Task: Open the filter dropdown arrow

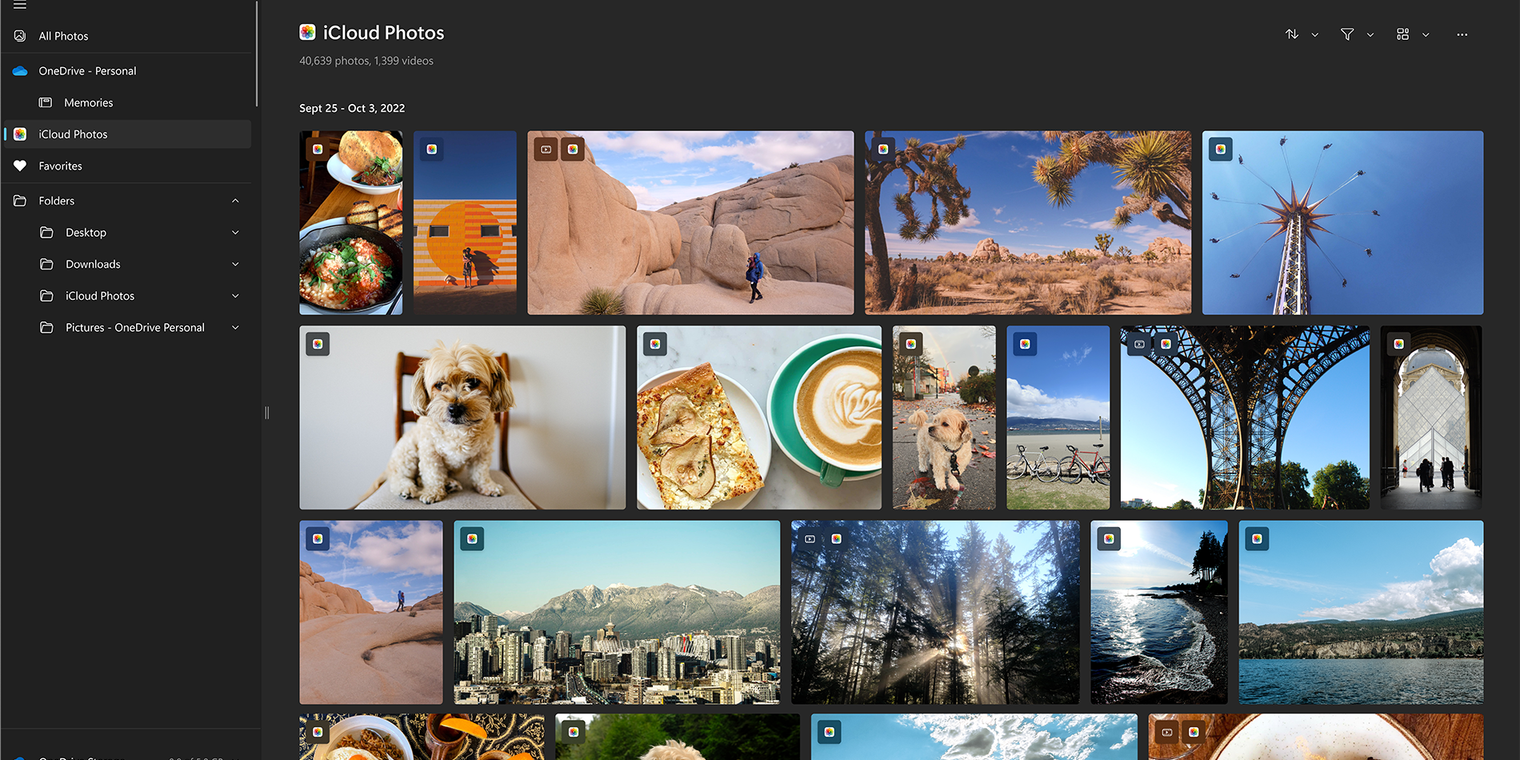Action: (x=1370, y=35)
